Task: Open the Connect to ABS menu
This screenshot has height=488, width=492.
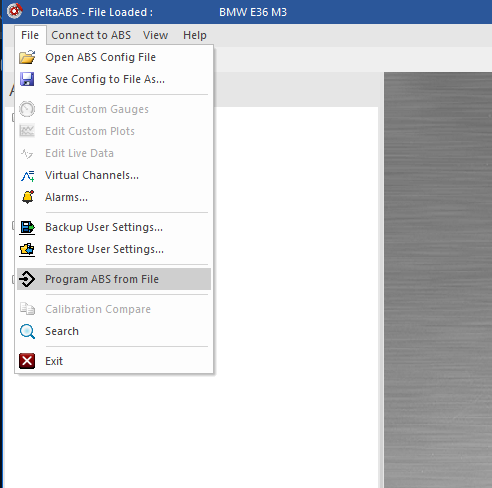Action: (91, 35)
